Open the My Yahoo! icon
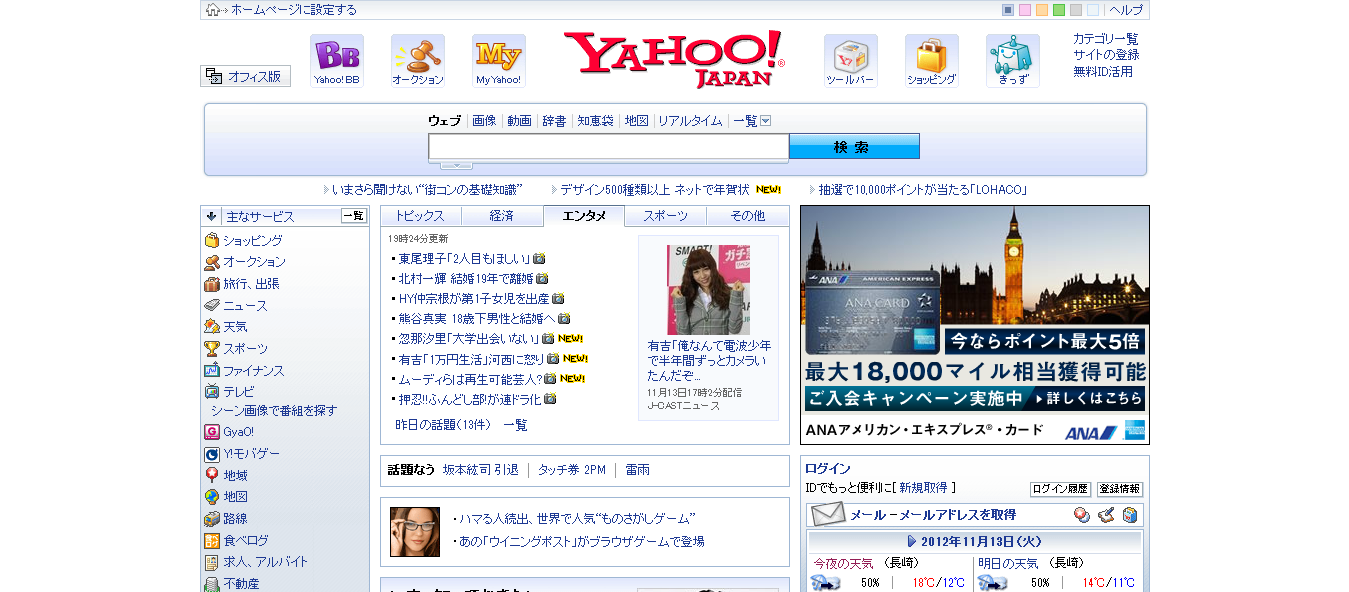 (x=499, y=61)
